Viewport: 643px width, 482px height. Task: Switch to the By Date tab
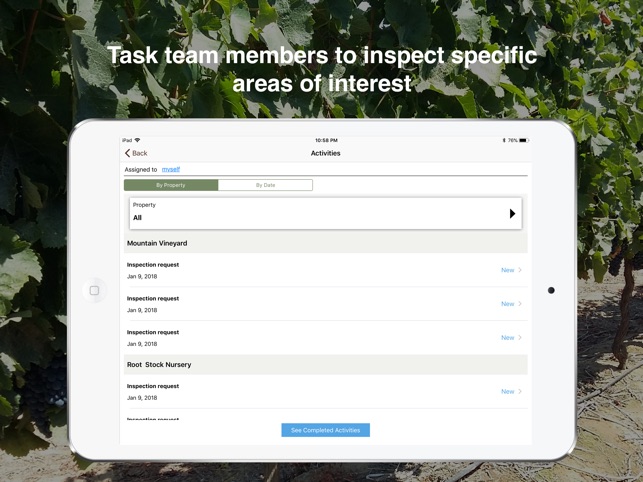click(x=265, y=185)
